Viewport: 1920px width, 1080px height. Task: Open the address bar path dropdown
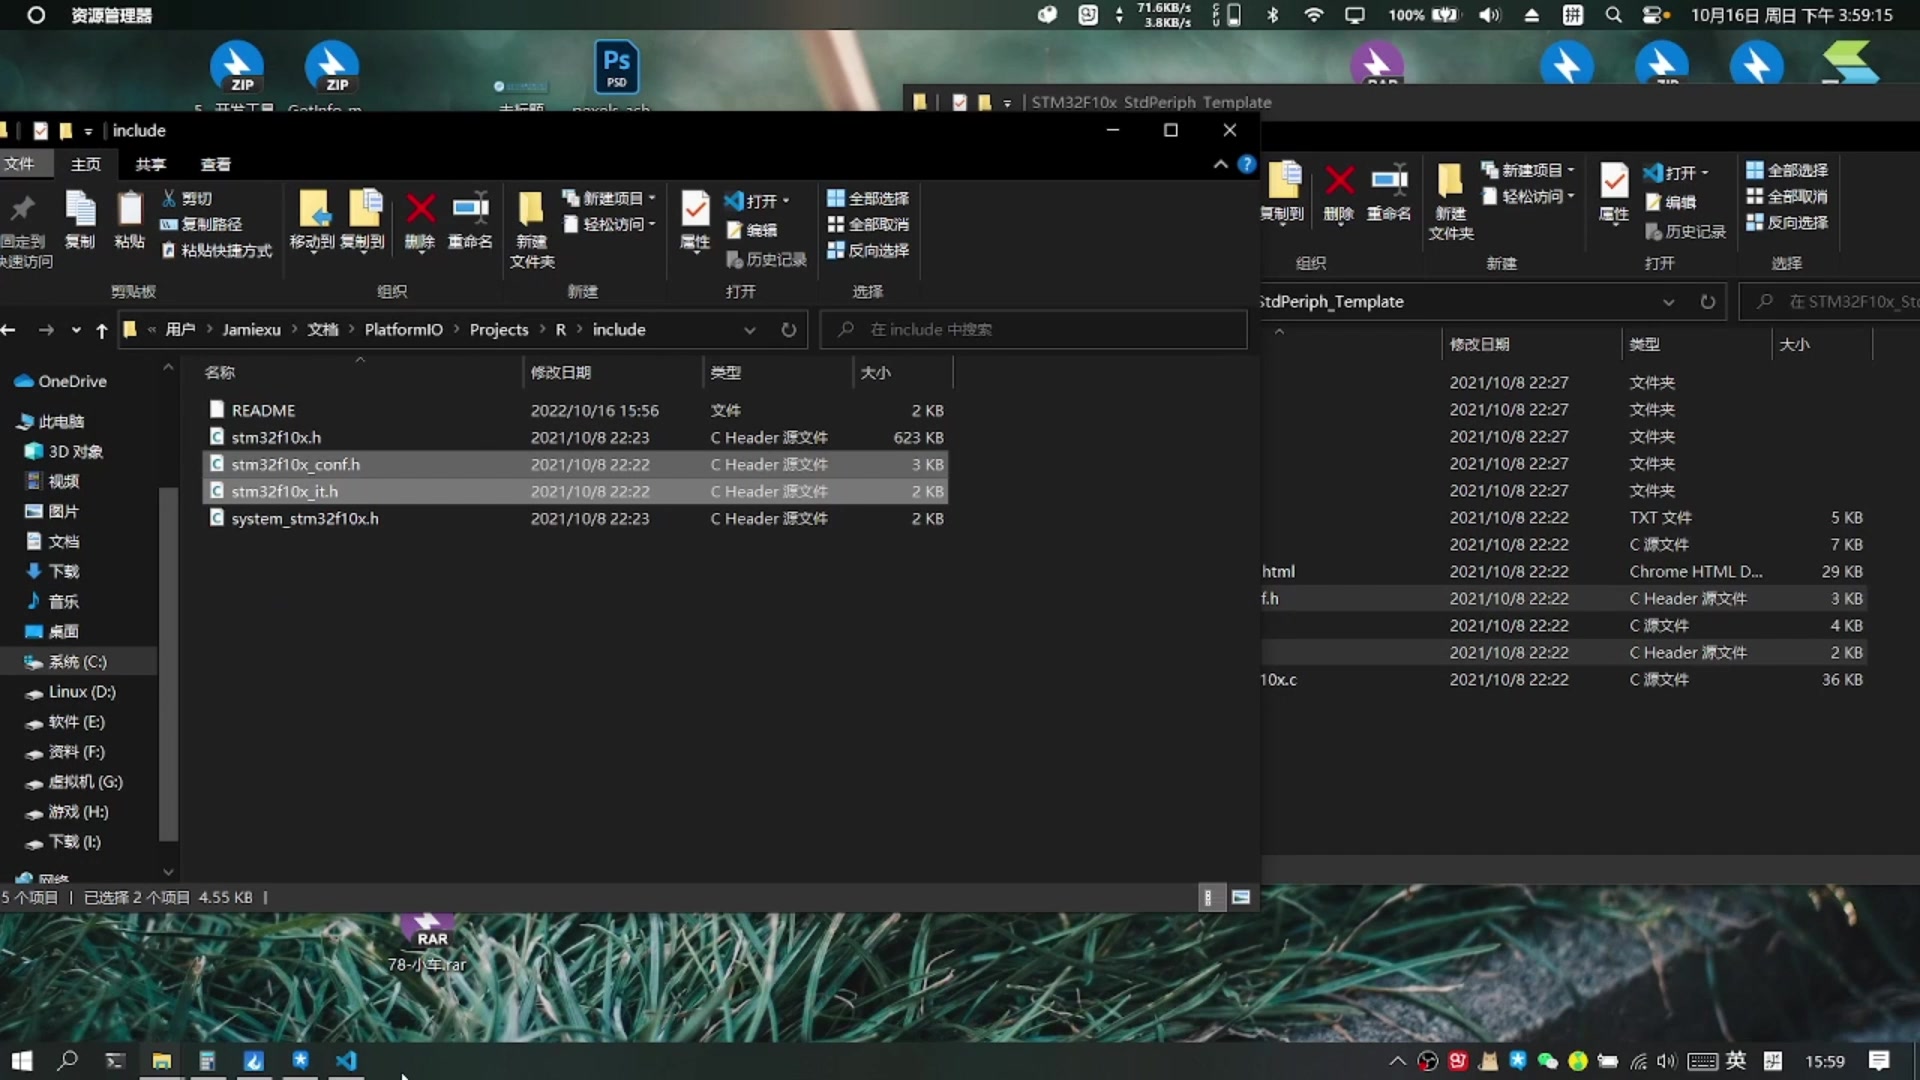coord(750,329)
